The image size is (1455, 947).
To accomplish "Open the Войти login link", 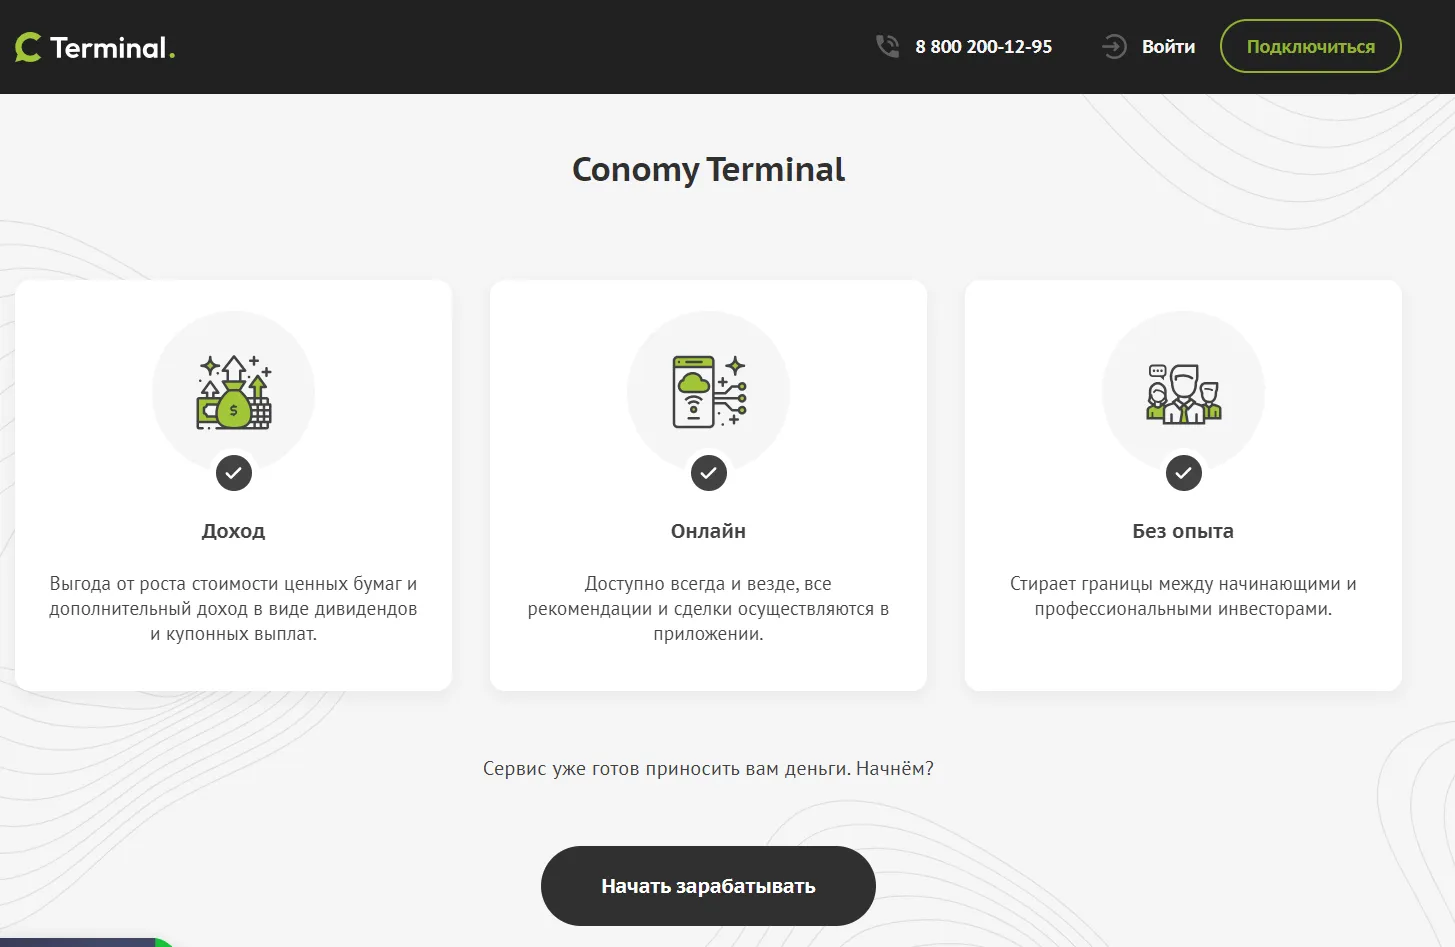I will tap(1168, 47).
